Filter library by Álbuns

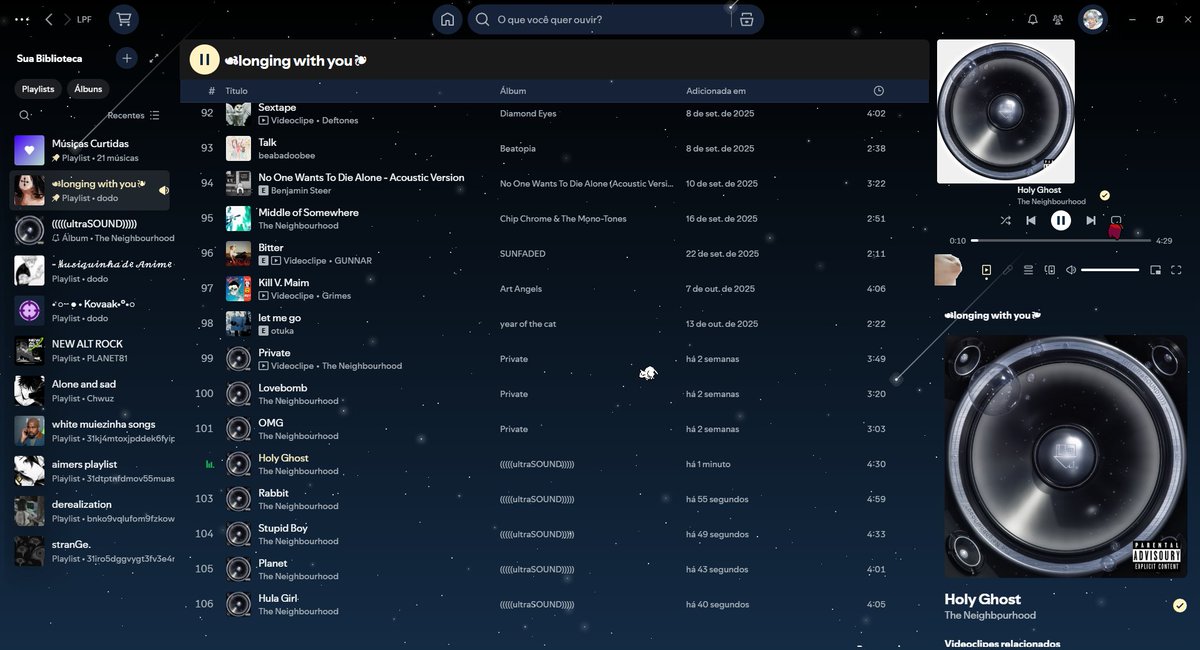click(x=88, y=89)
